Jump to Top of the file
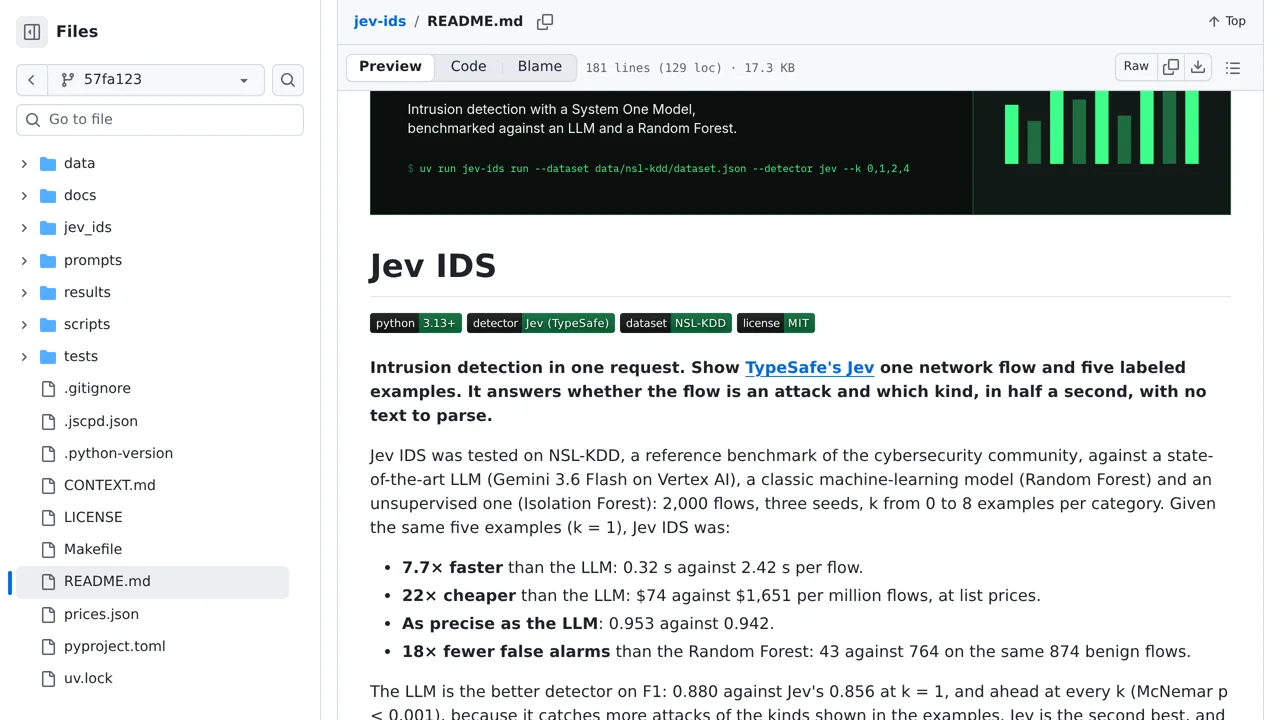 pos(1227,21)
